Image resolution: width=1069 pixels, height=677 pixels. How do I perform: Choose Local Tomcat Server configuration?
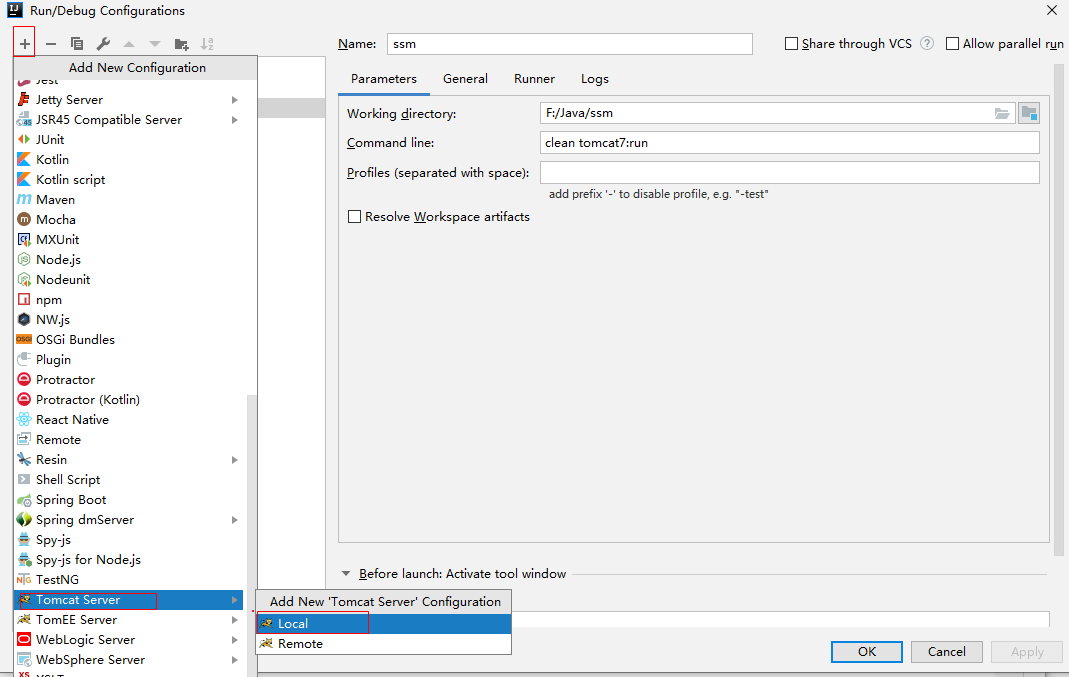384,623
